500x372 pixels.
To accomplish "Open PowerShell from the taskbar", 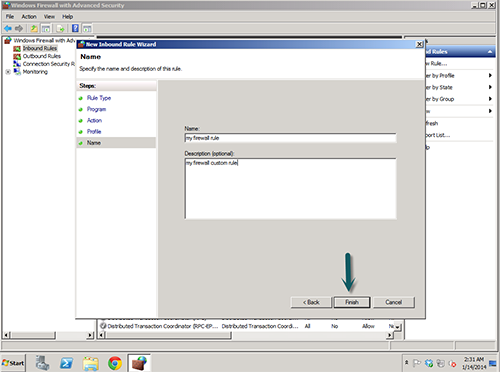I will point(67,363).
